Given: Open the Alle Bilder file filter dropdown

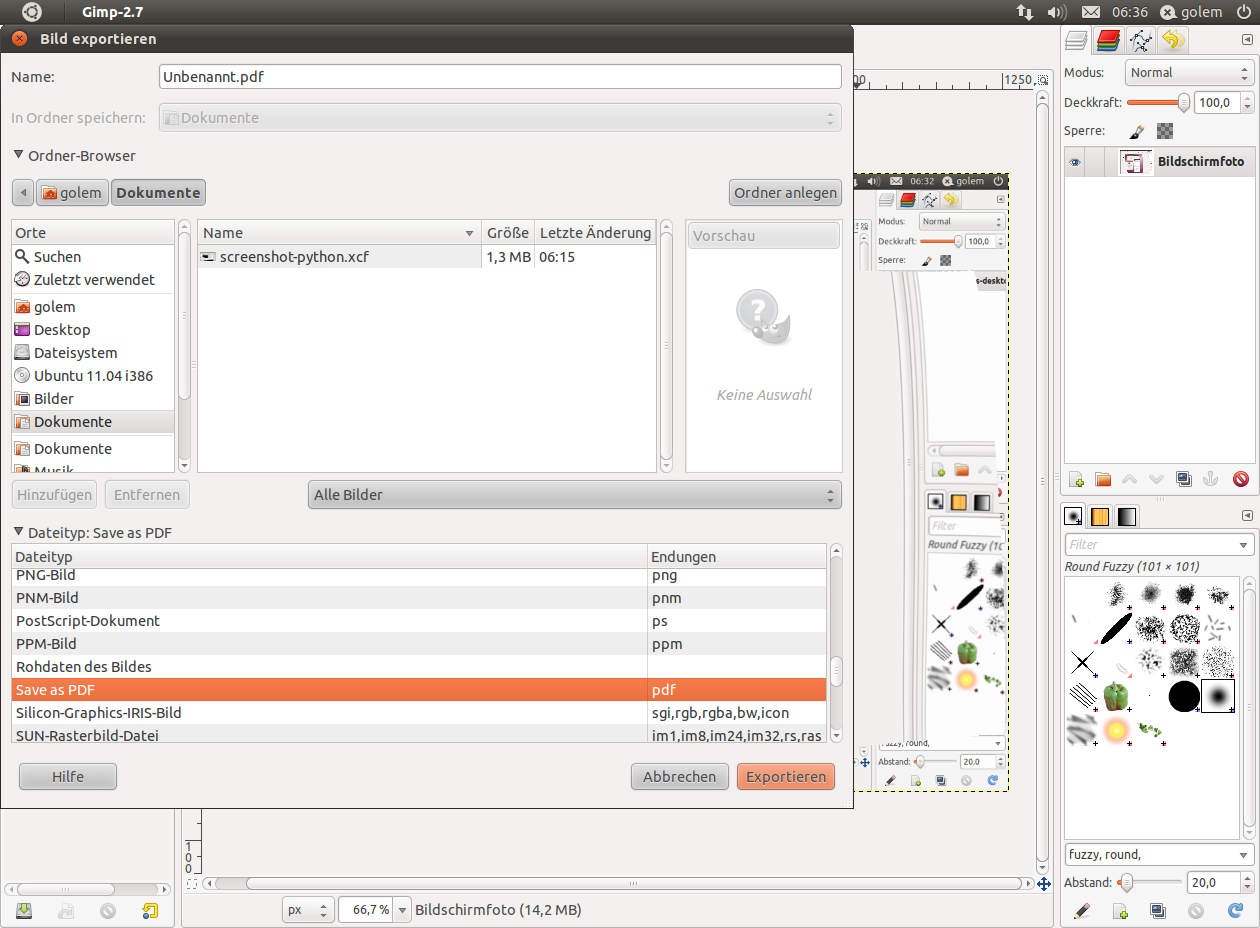Looking at the screenshot, I should click(574, 495).
